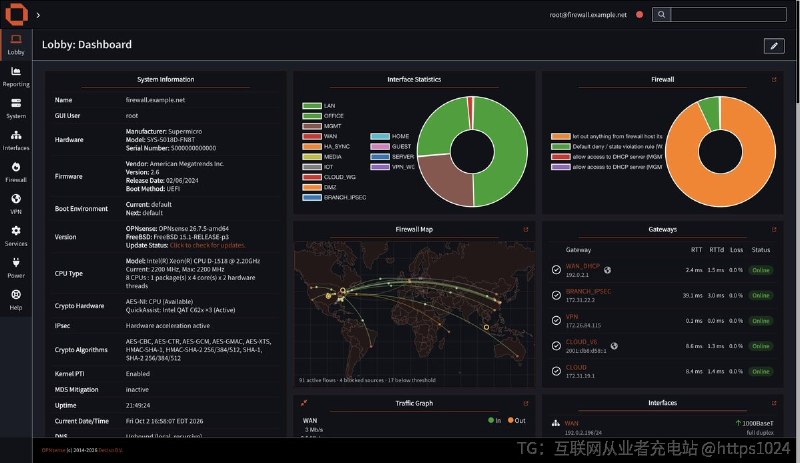Open the BRANCH_IPSEC gateway link

point(588,291)
